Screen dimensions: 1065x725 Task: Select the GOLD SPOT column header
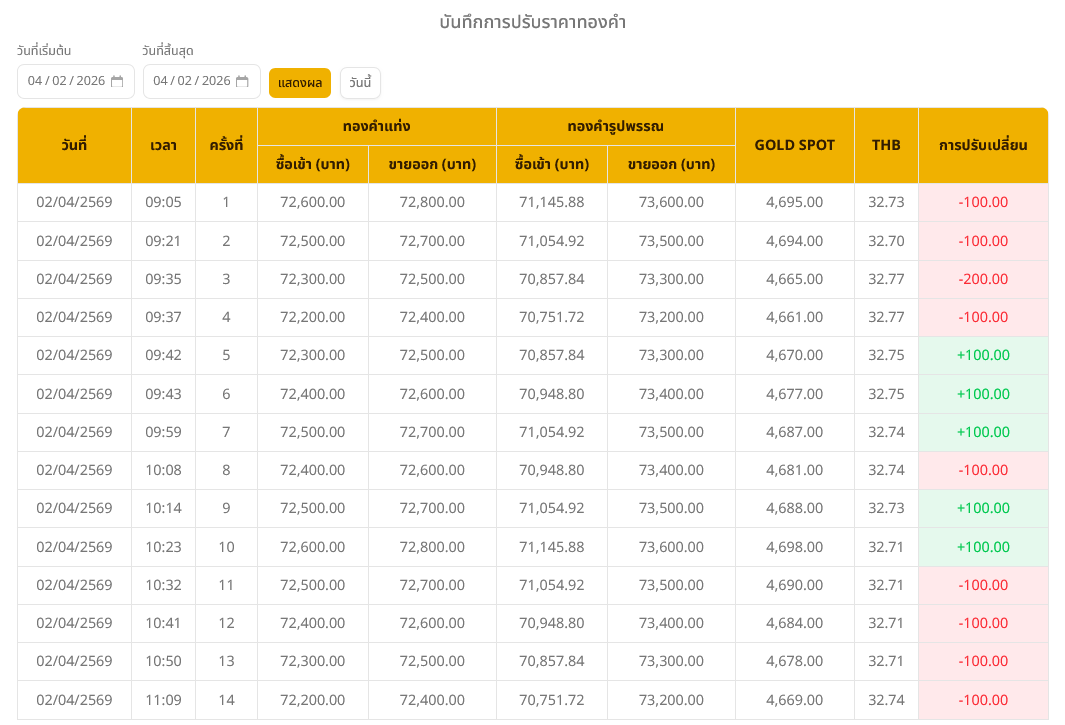[794, 145]
